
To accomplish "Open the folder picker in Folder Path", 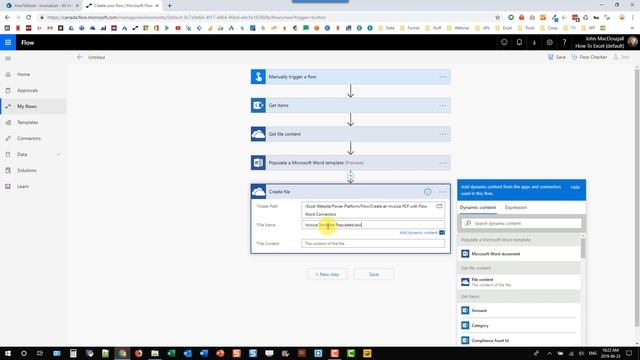I will click(439, 206).
